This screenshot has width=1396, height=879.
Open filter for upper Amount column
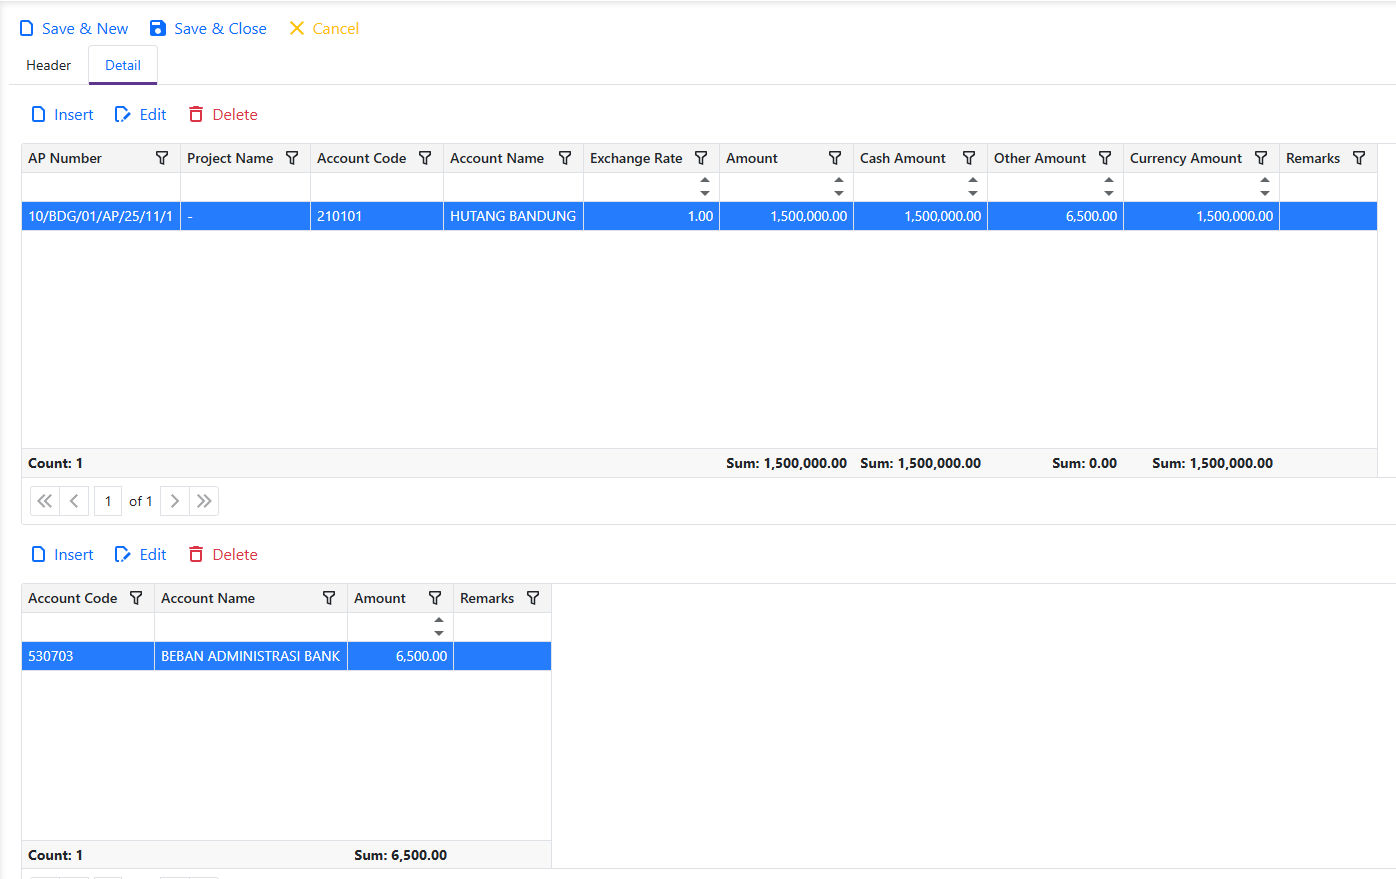coord(835,158)
